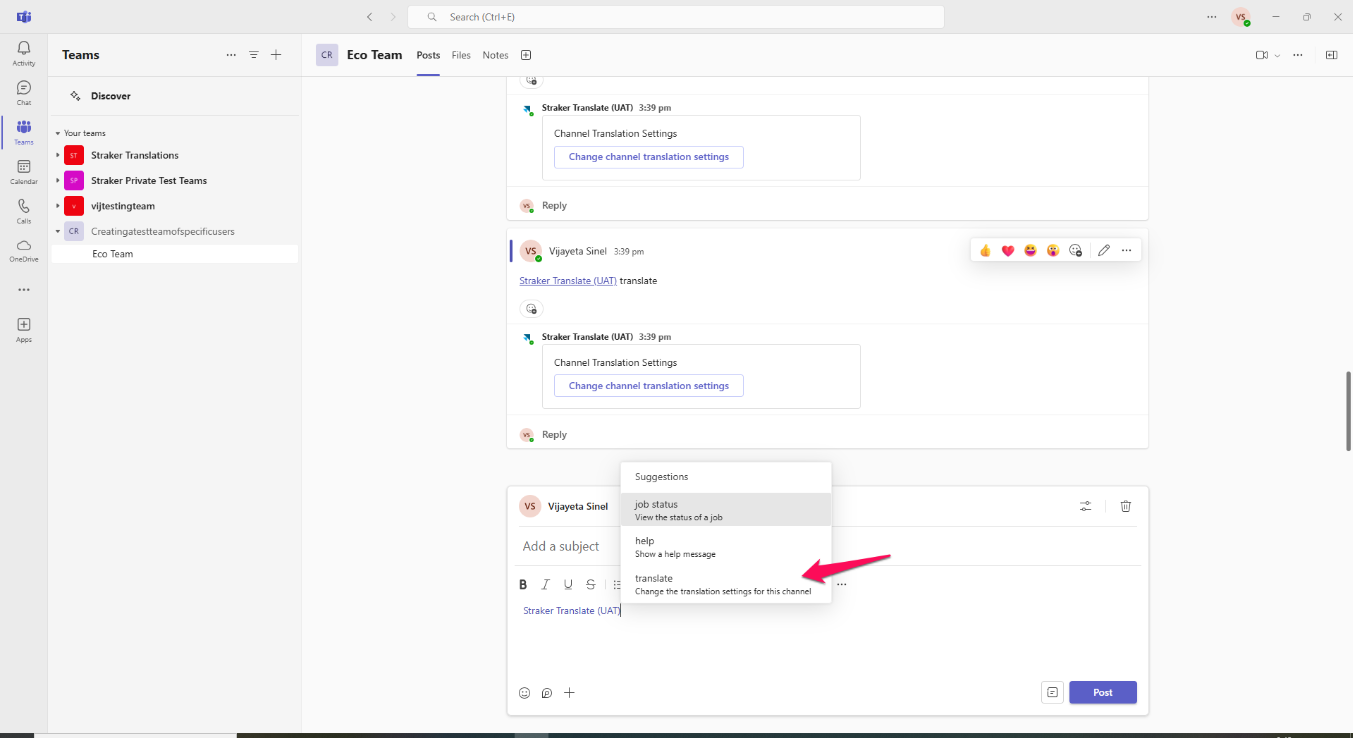
Task: Switch to the Files tab
Action: coord(461,55)
